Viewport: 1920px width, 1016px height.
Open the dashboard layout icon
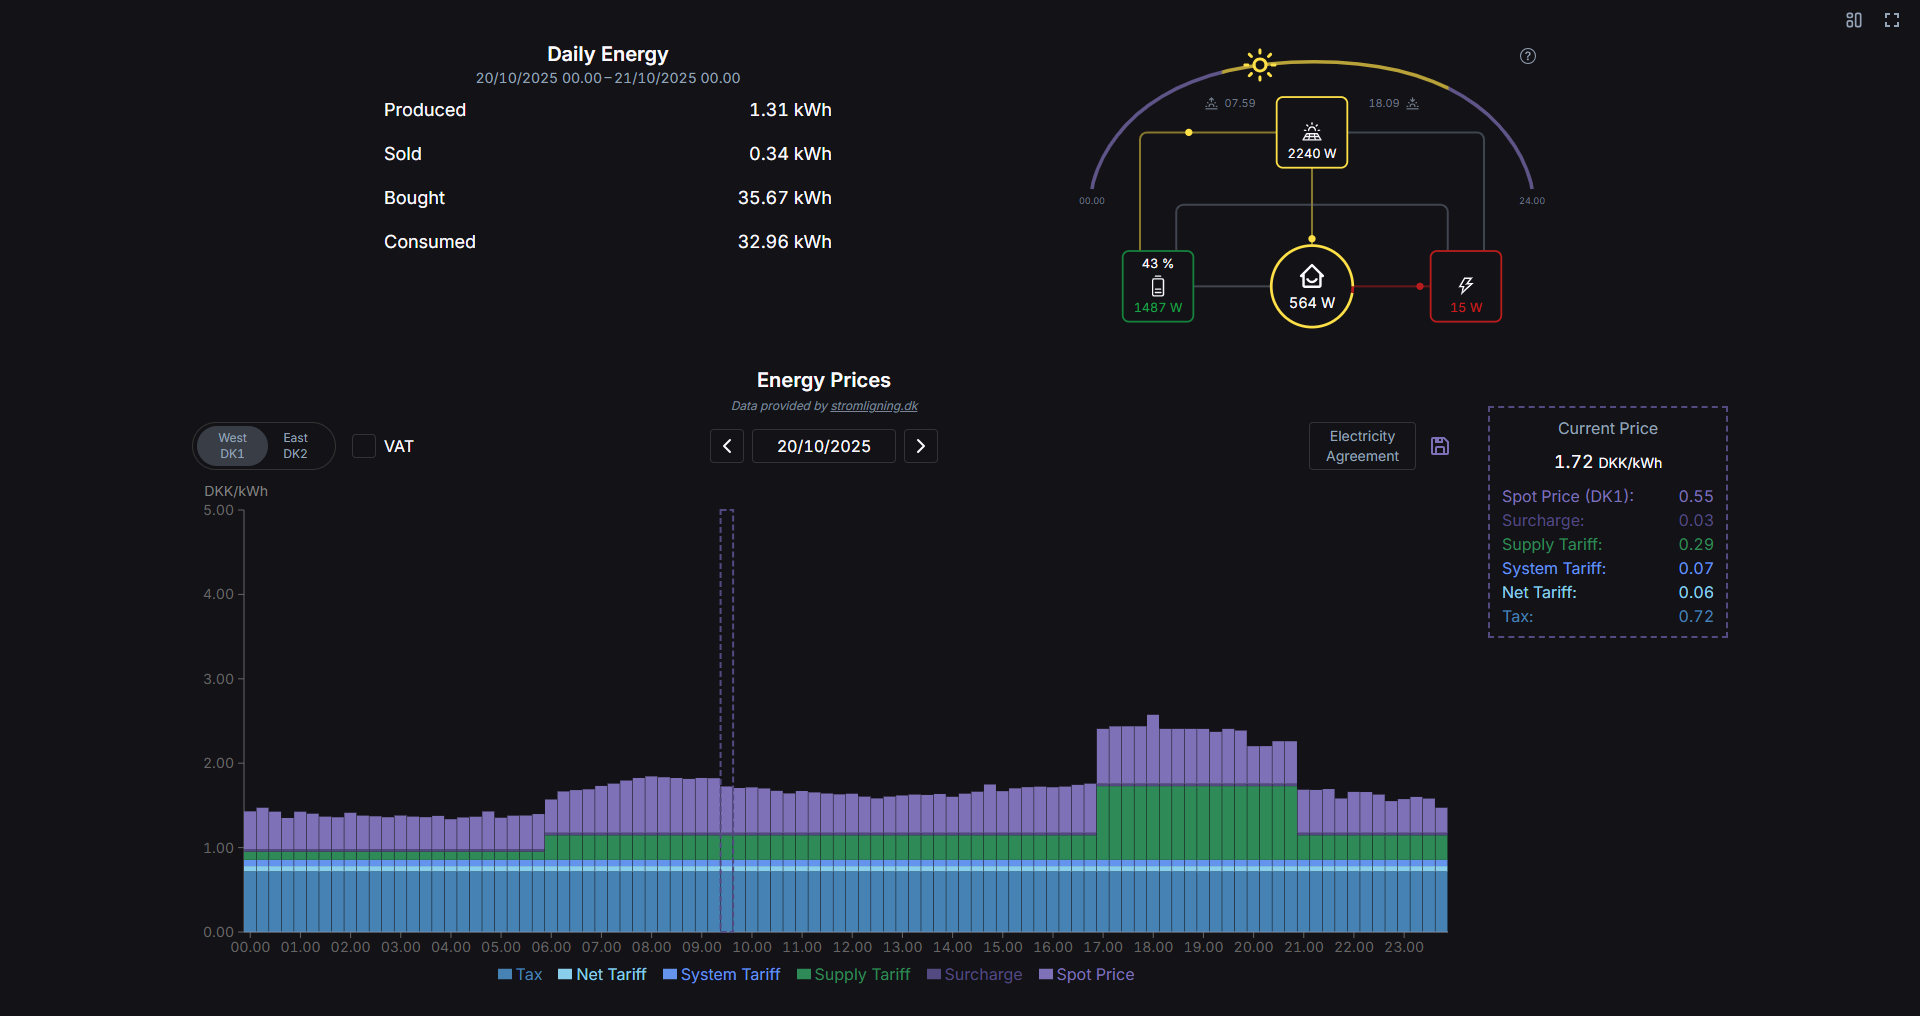(1853, 20)
